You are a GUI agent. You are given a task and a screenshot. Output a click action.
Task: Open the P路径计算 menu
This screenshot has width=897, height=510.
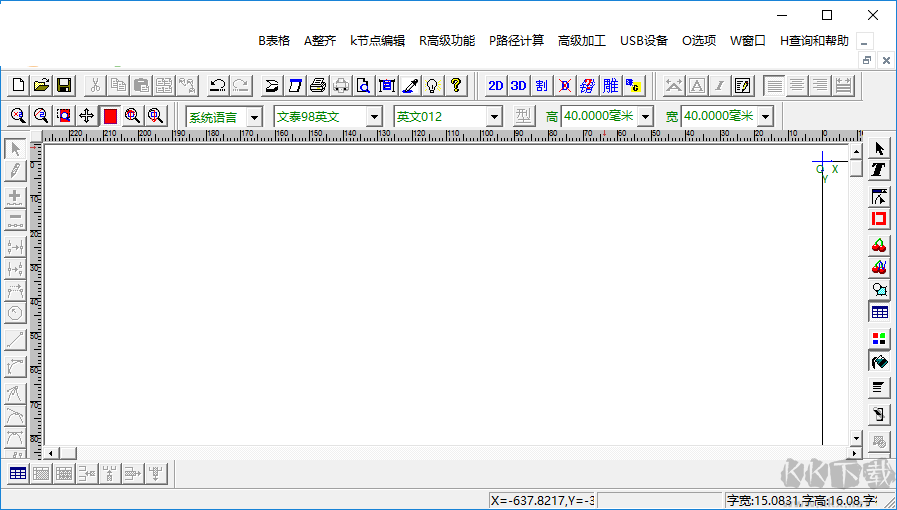516,41
